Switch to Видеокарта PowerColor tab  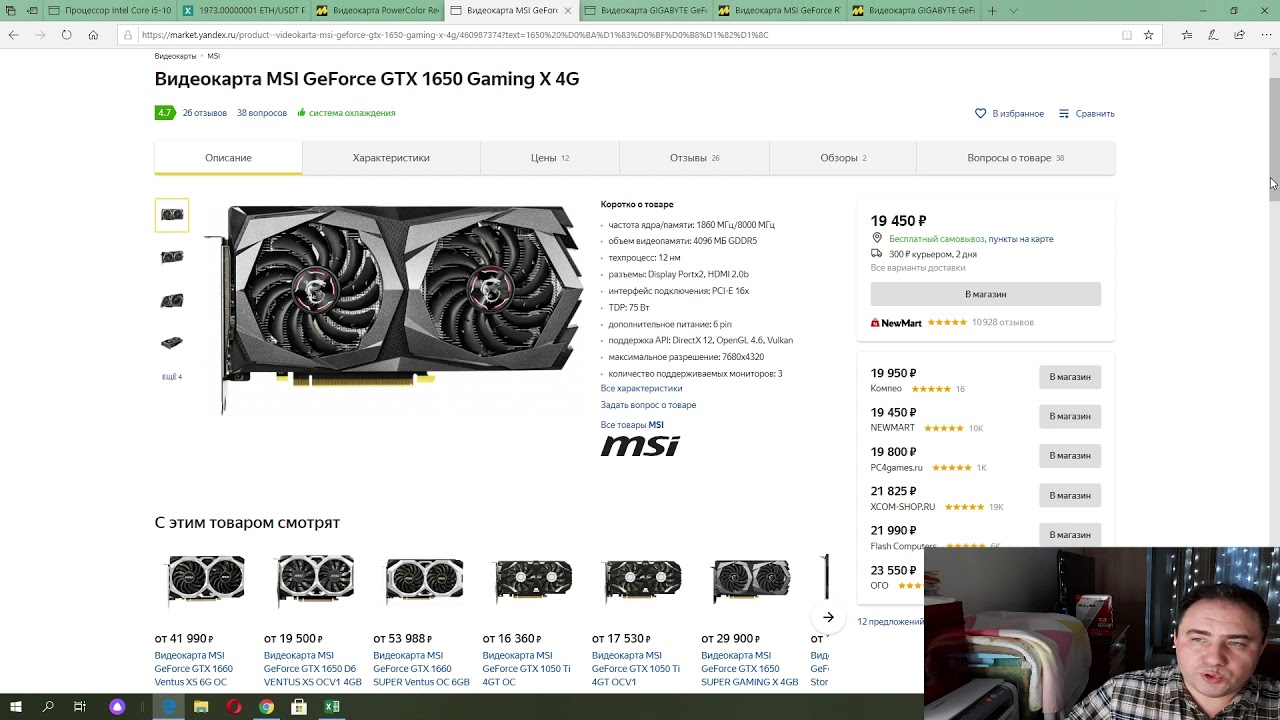379,10
